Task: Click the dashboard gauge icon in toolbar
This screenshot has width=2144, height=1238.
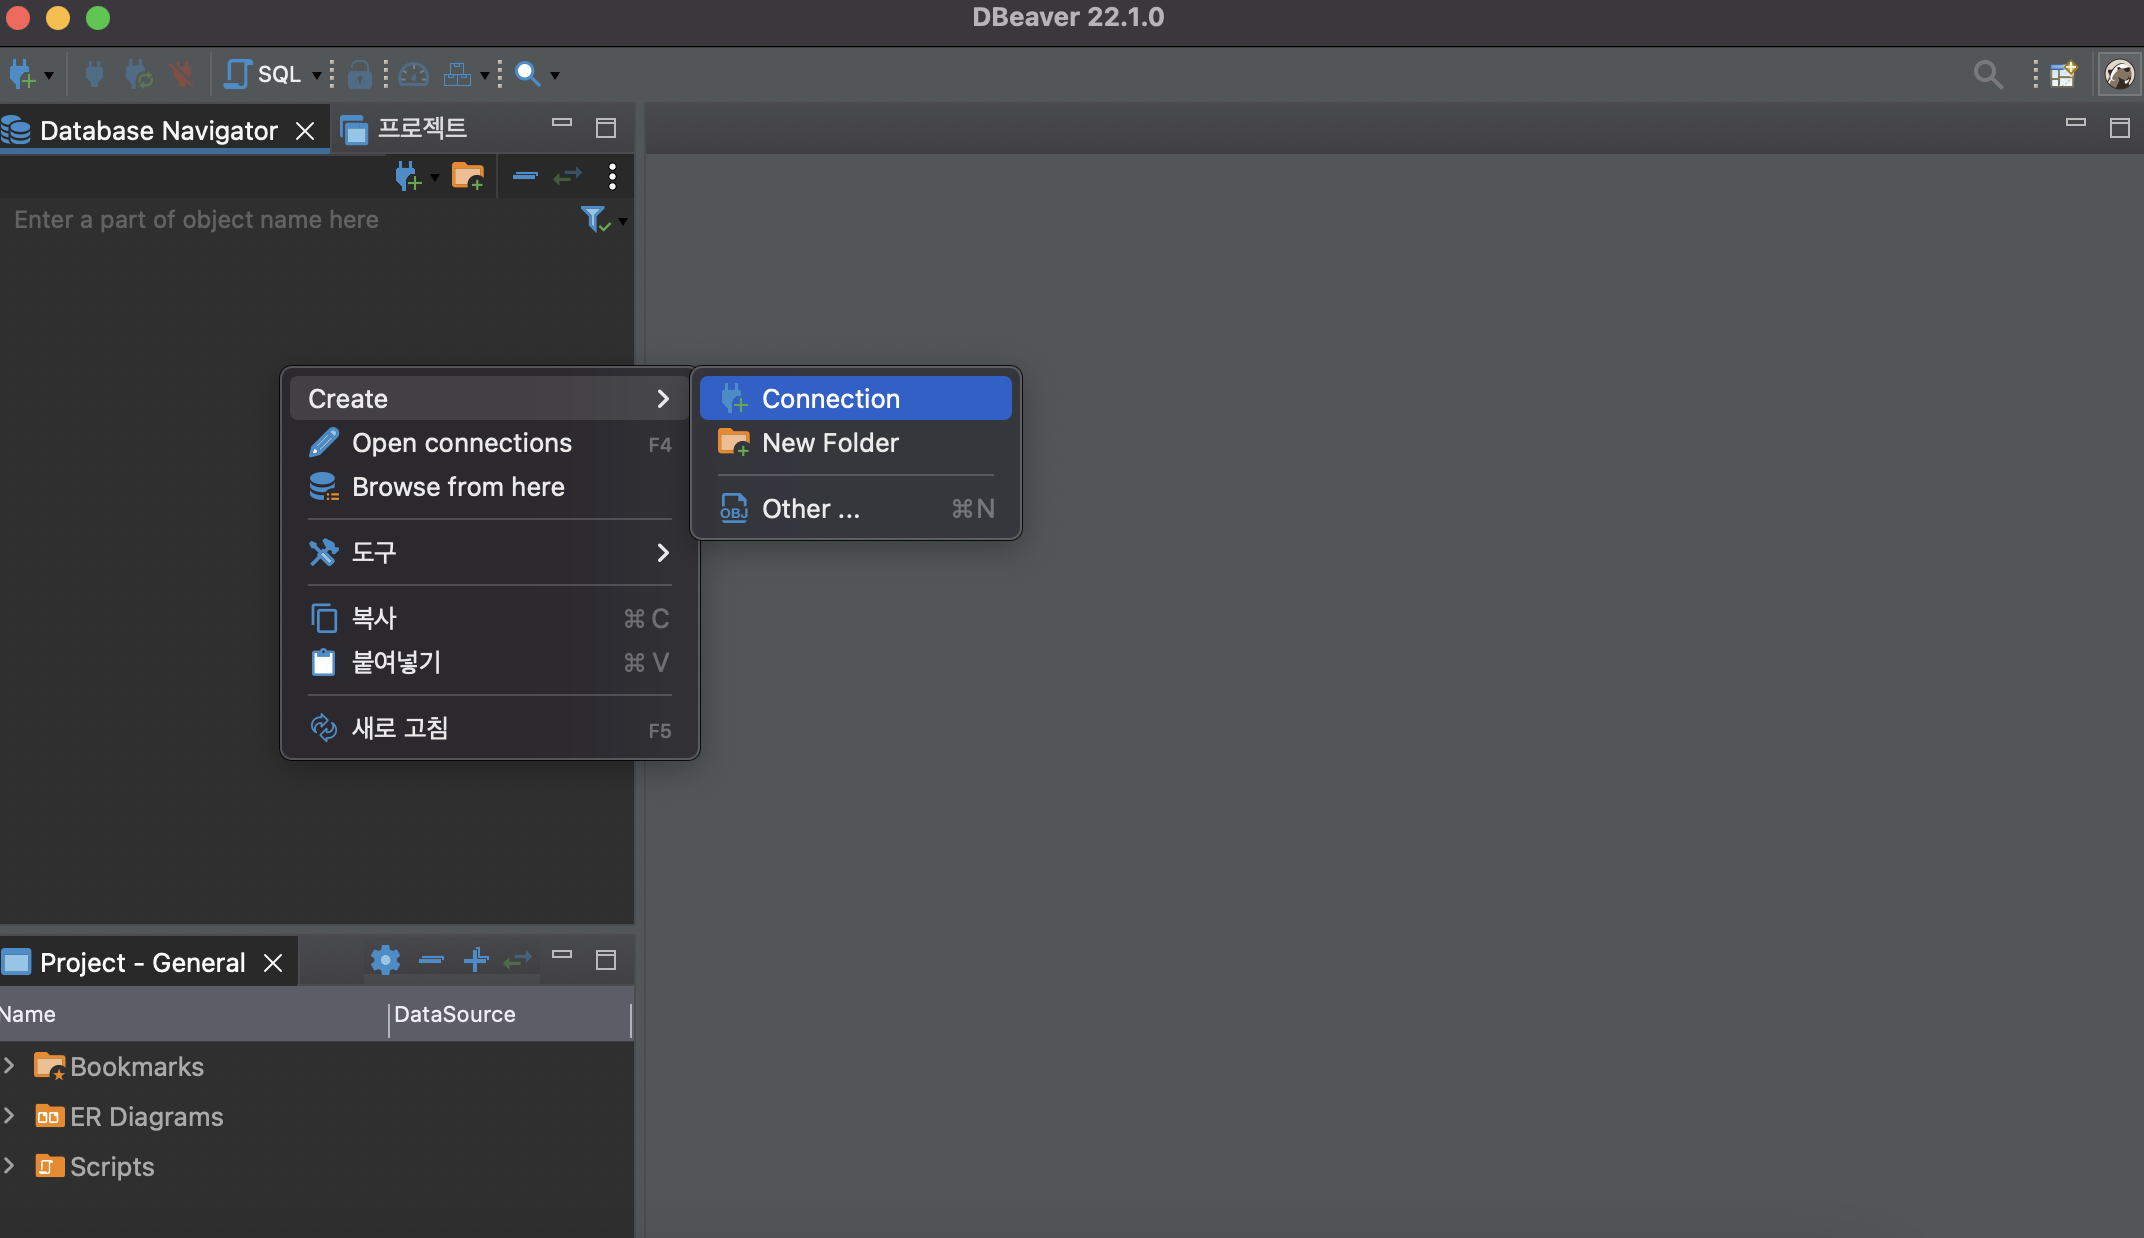Action: (x=413, y=74)
